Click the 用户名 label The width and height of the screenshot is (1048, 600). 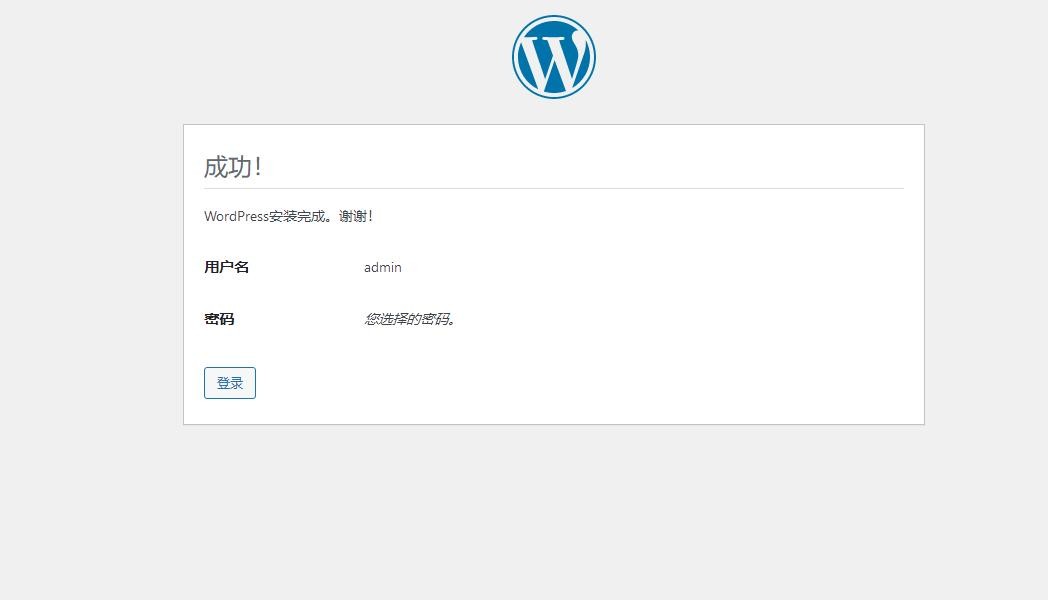(x=227, y=267)
